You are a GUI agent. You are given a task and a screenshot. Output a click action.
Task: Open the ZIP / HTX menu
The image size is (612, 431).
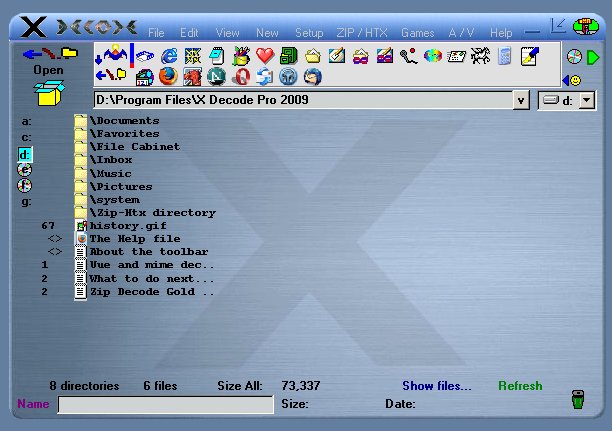[x=360, y=33]
